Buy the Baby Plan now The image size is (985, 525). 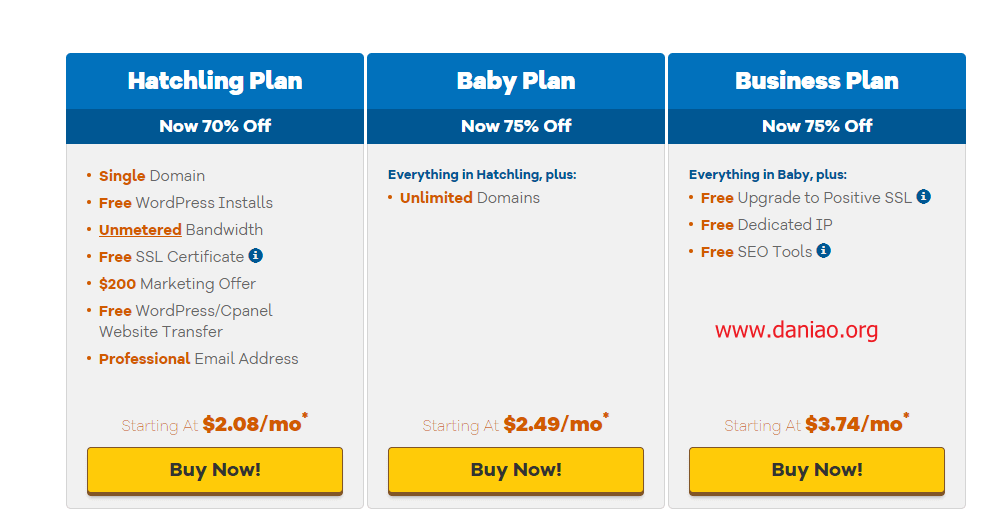click(516, 470)
